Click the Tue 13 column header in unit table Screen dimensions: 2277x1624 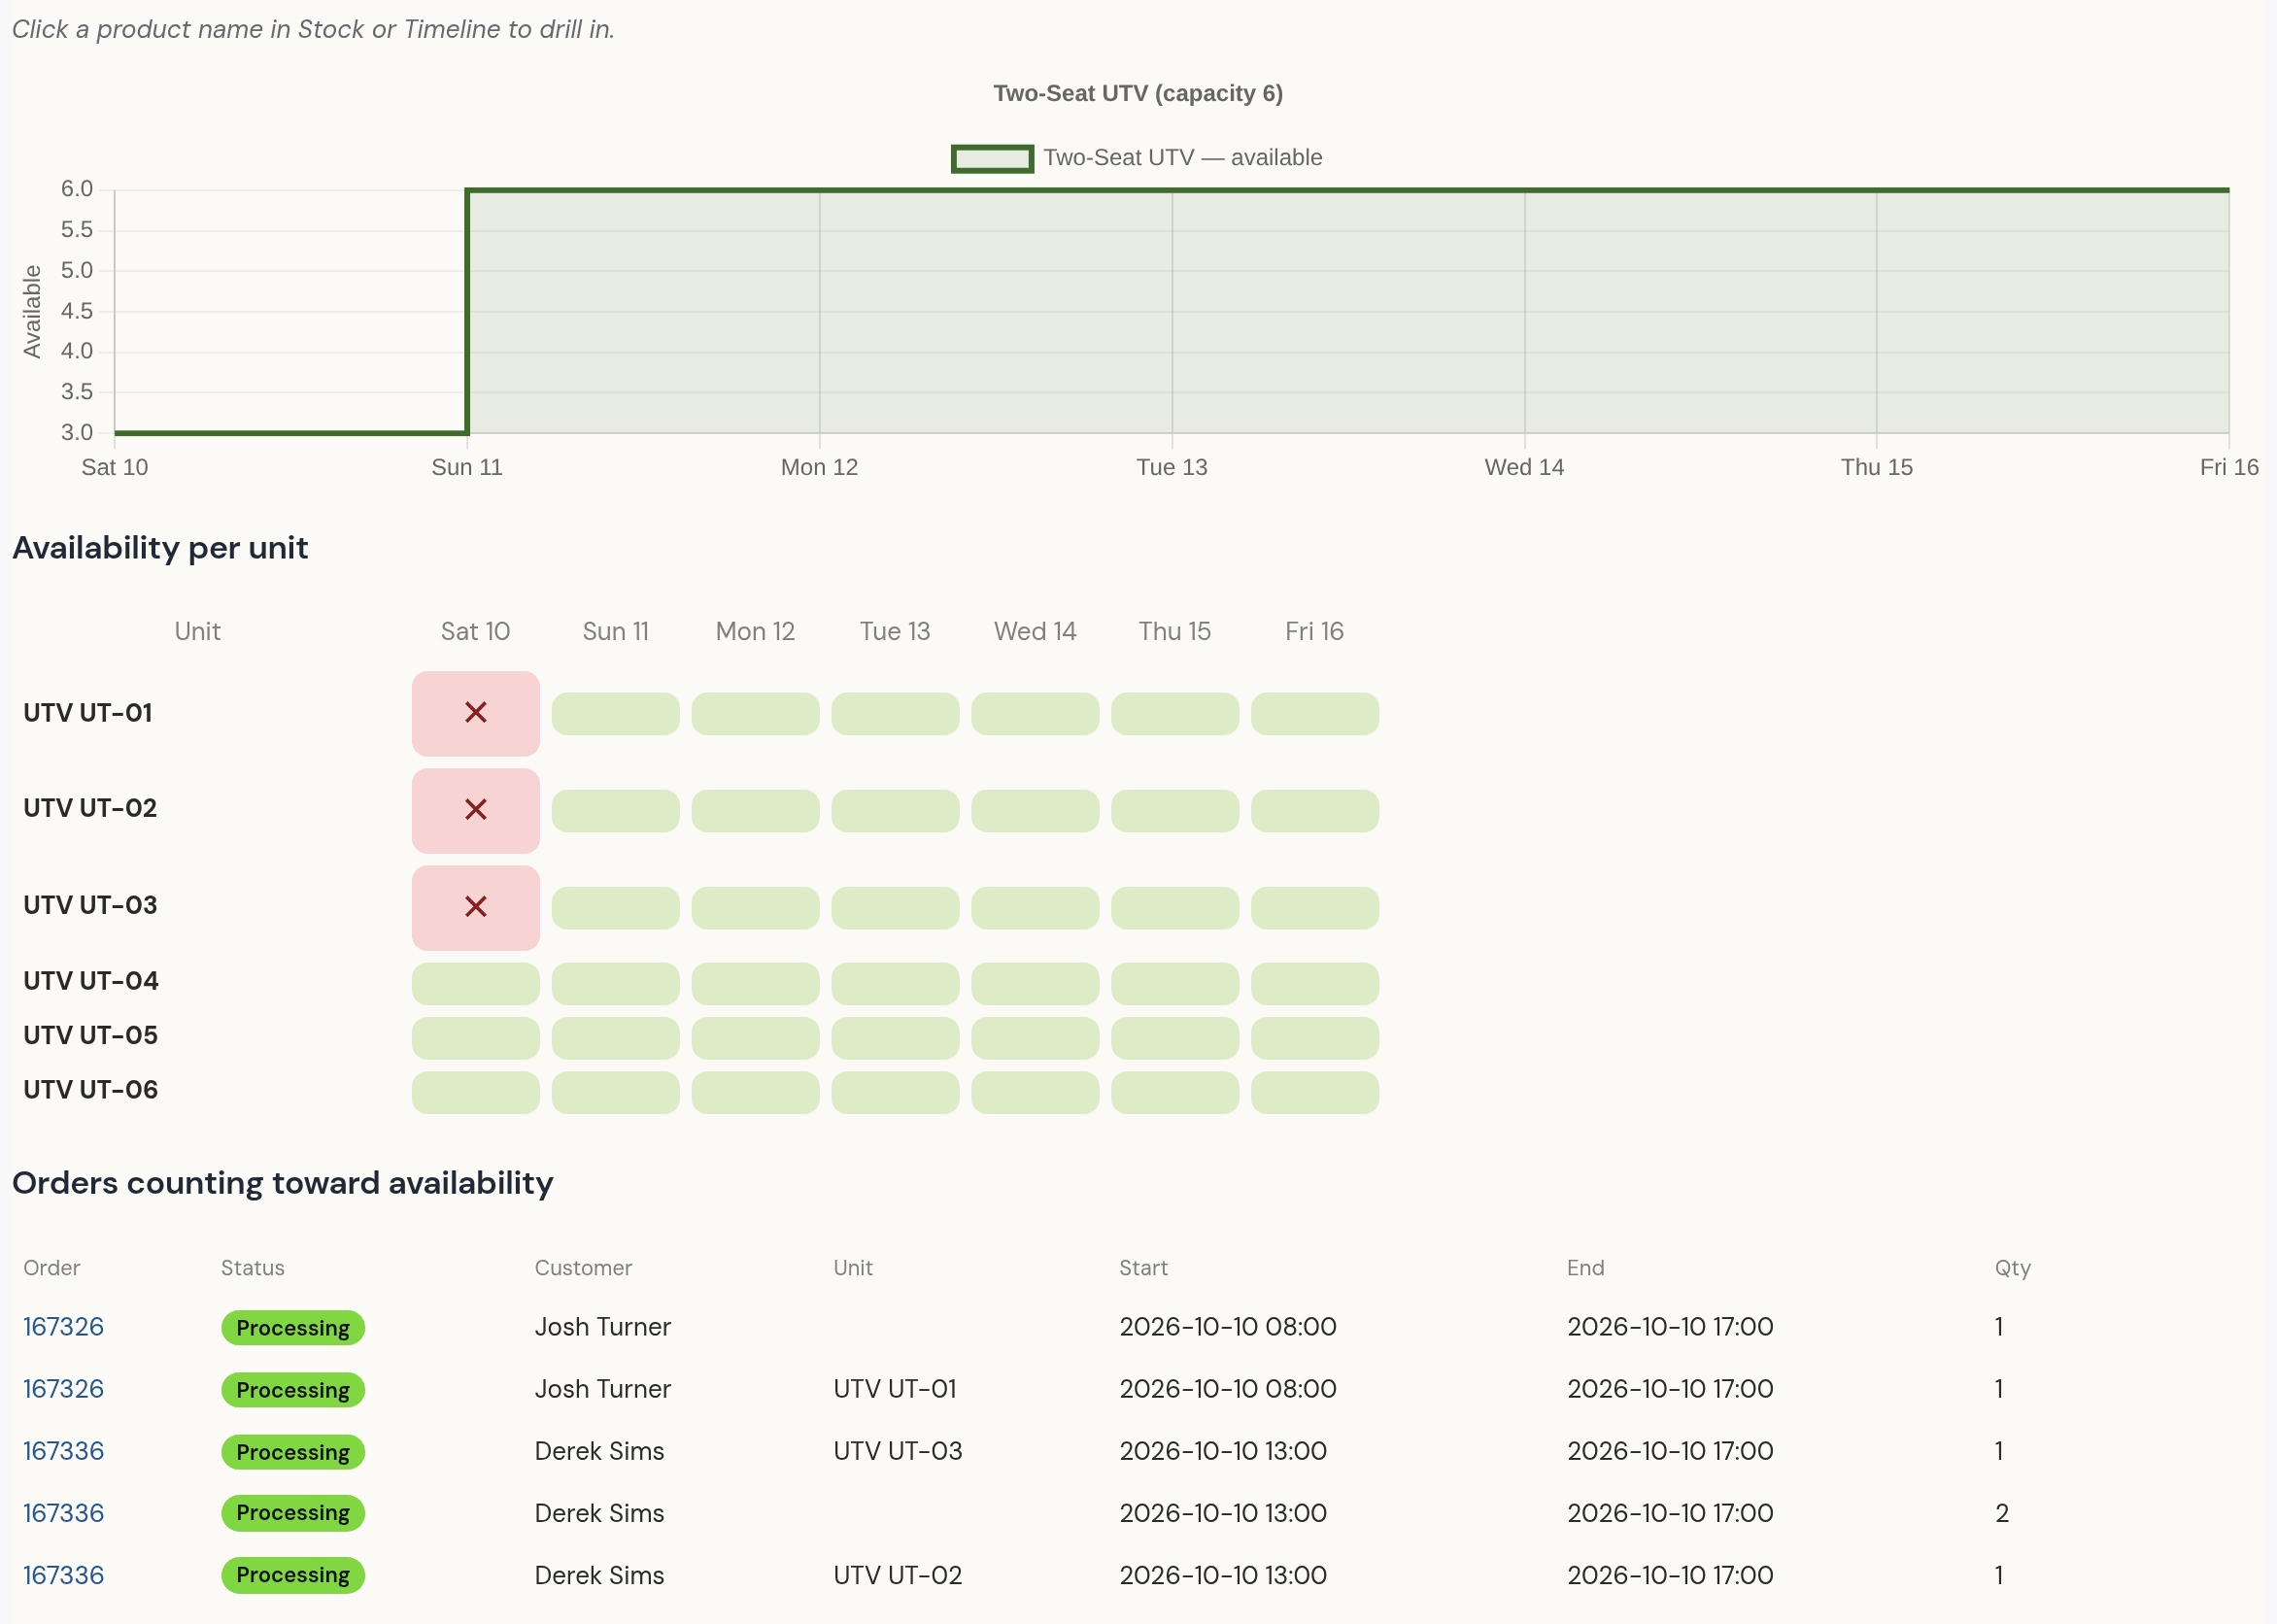click(x=895, y=631)
